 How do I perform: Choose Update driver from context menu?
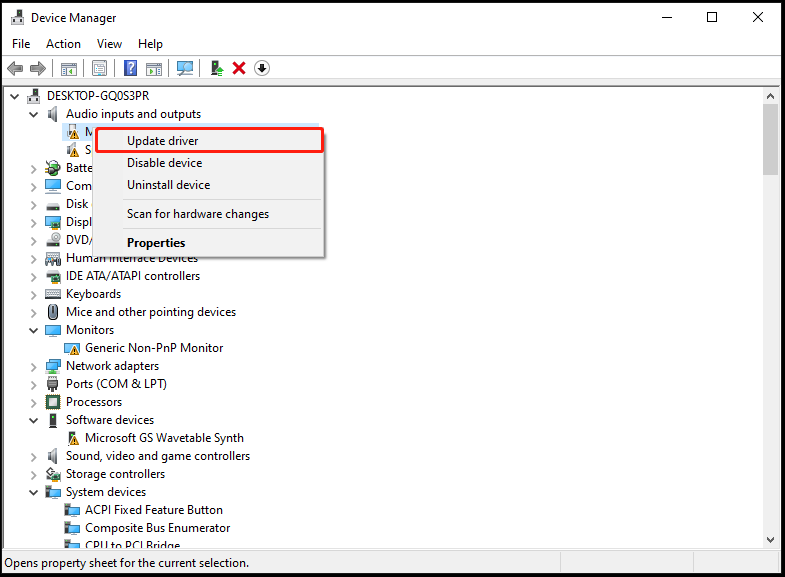click(x=209, y=141)
